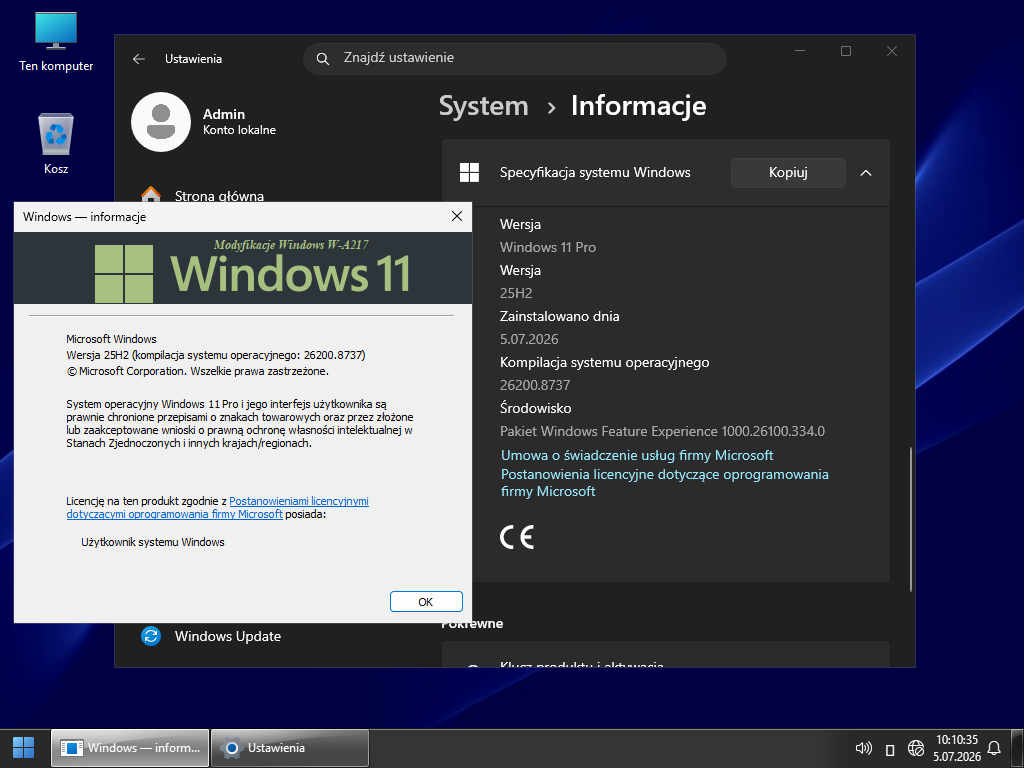The width and height of the screenshot is (1024, 768).
Task: Click the search magnifier in Settings
Action: [x=323, y=59]
